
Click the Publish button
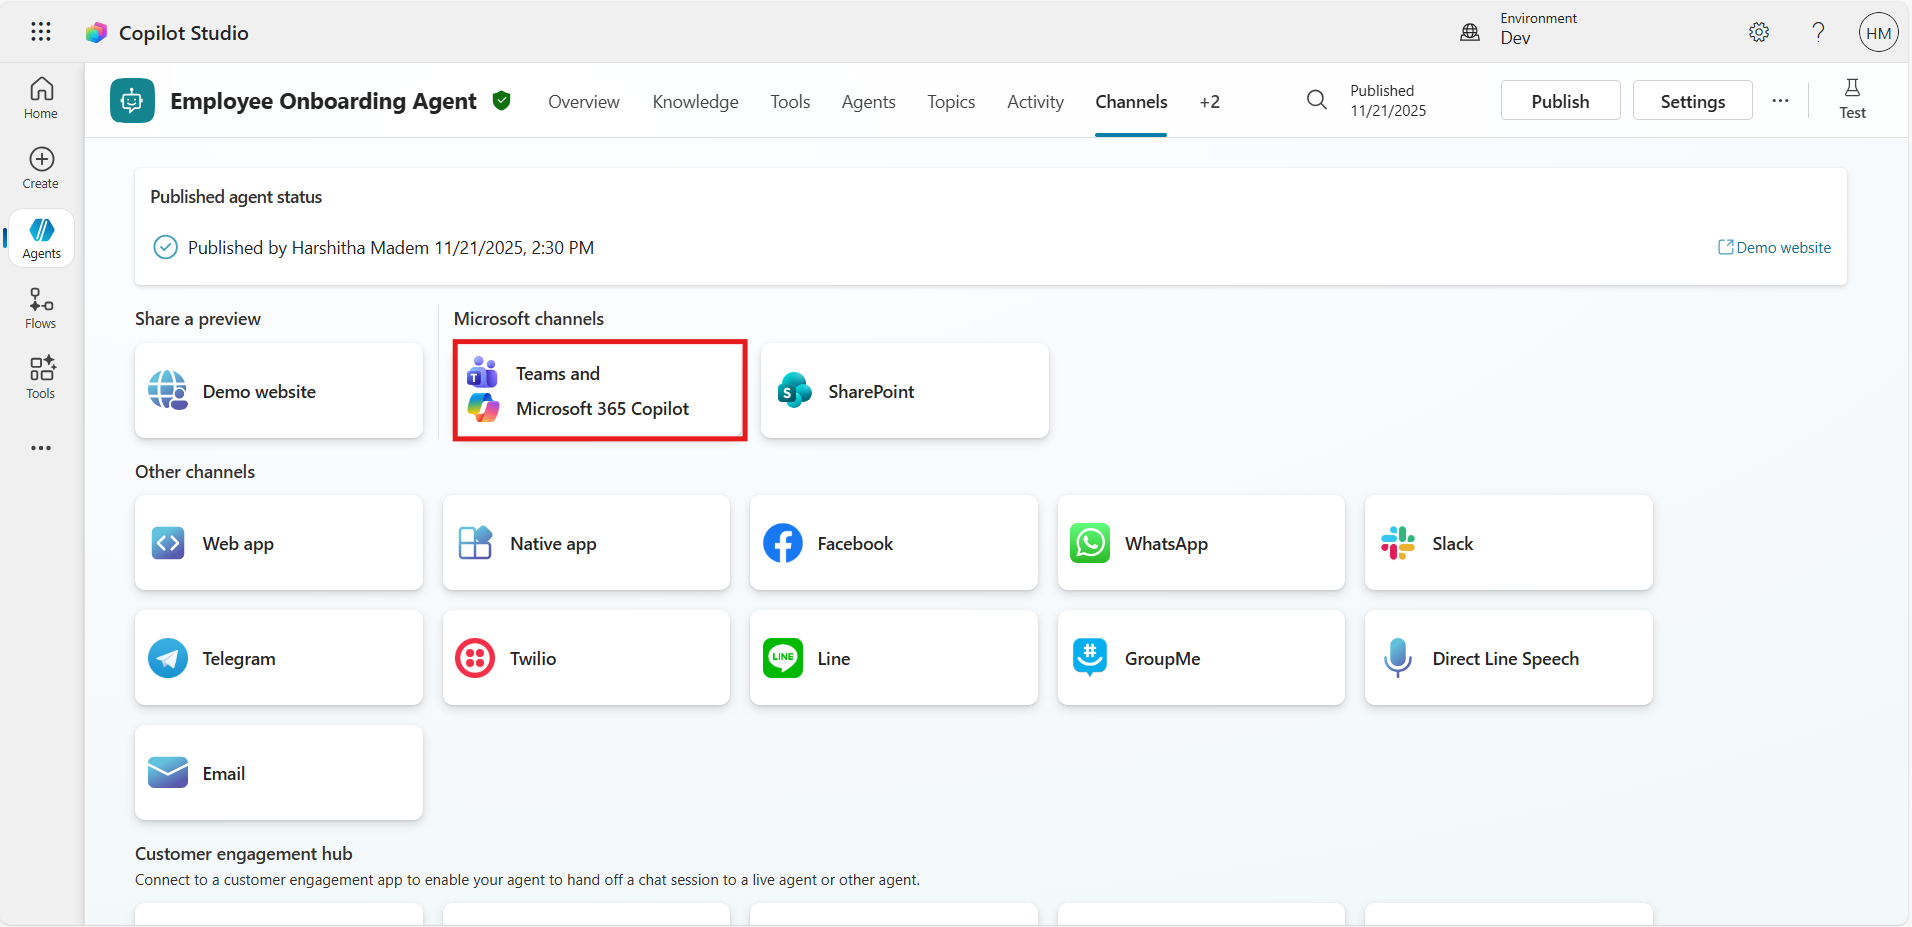click(1560, 101)
